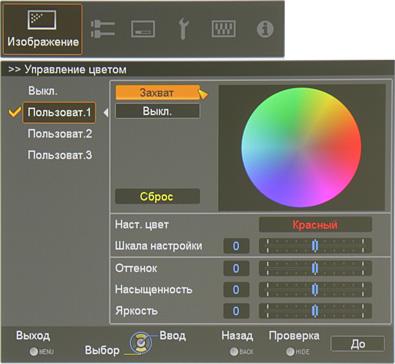The width and height of the screenshot is (395, 364).
Task: Click the color wheel picker
Action: pyautogui.click(x=301, y=148)
